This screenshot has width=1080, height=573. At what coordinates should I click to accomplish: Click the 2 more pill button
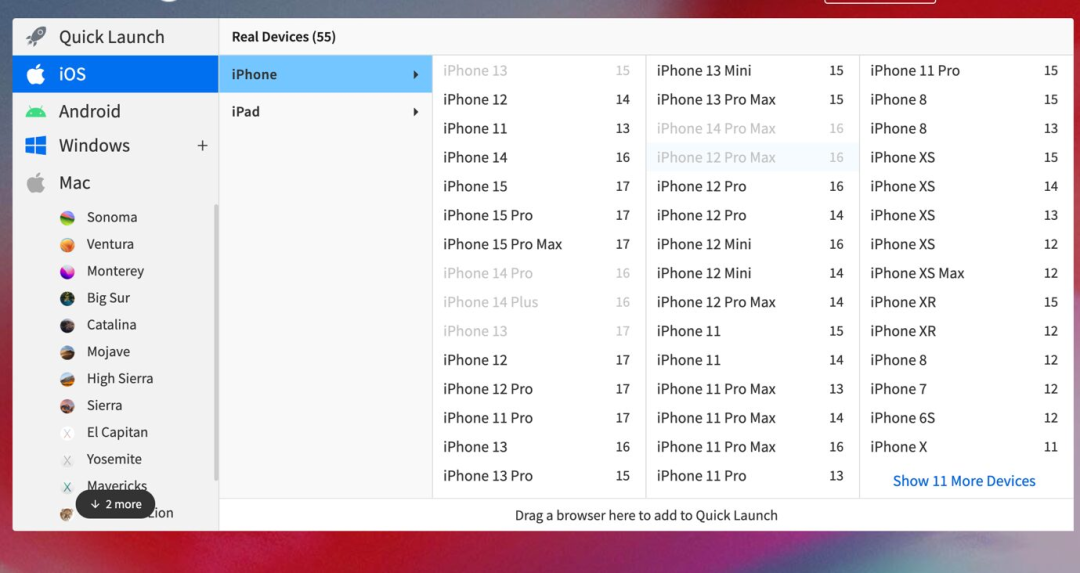tap(115, 504)
